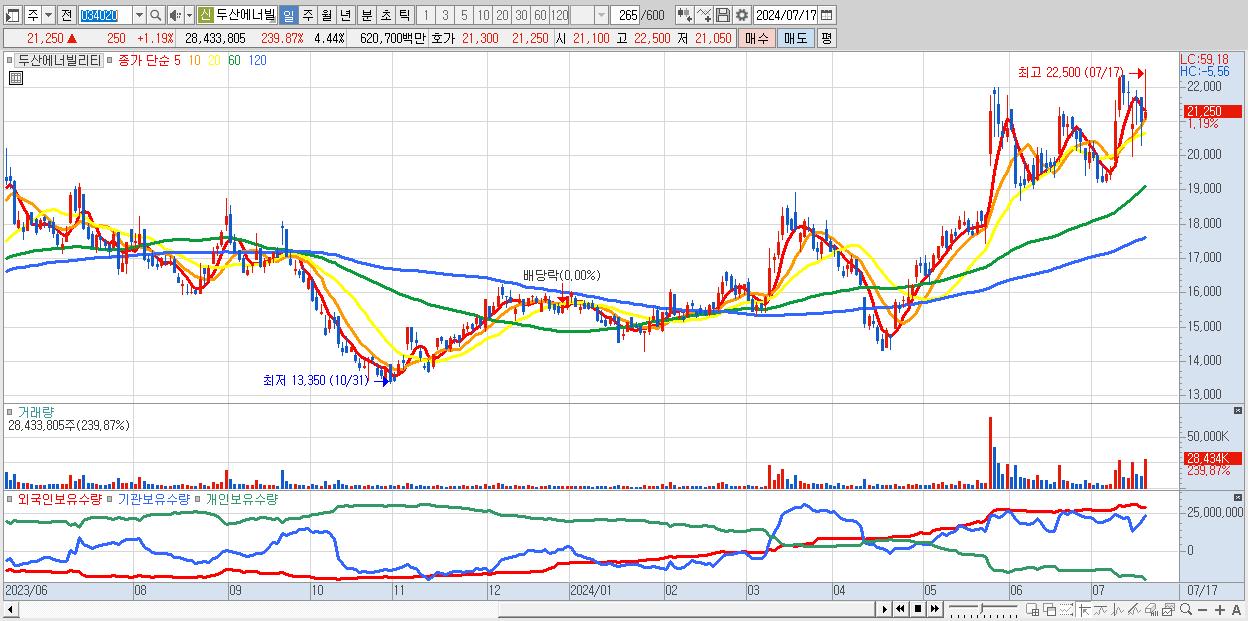Screen dimensions: 1248x621
Task: Click the red 매수 buy button
Action: pyautogui.click(x=757, y=38)
